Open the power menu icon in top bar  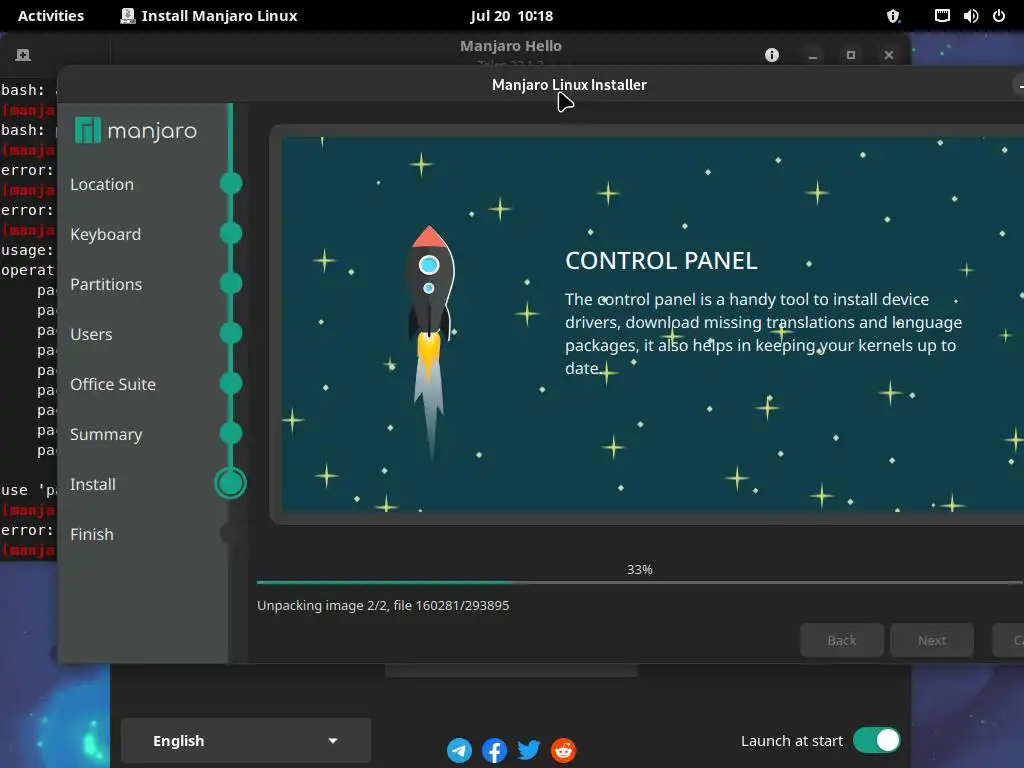click(999, 16)
